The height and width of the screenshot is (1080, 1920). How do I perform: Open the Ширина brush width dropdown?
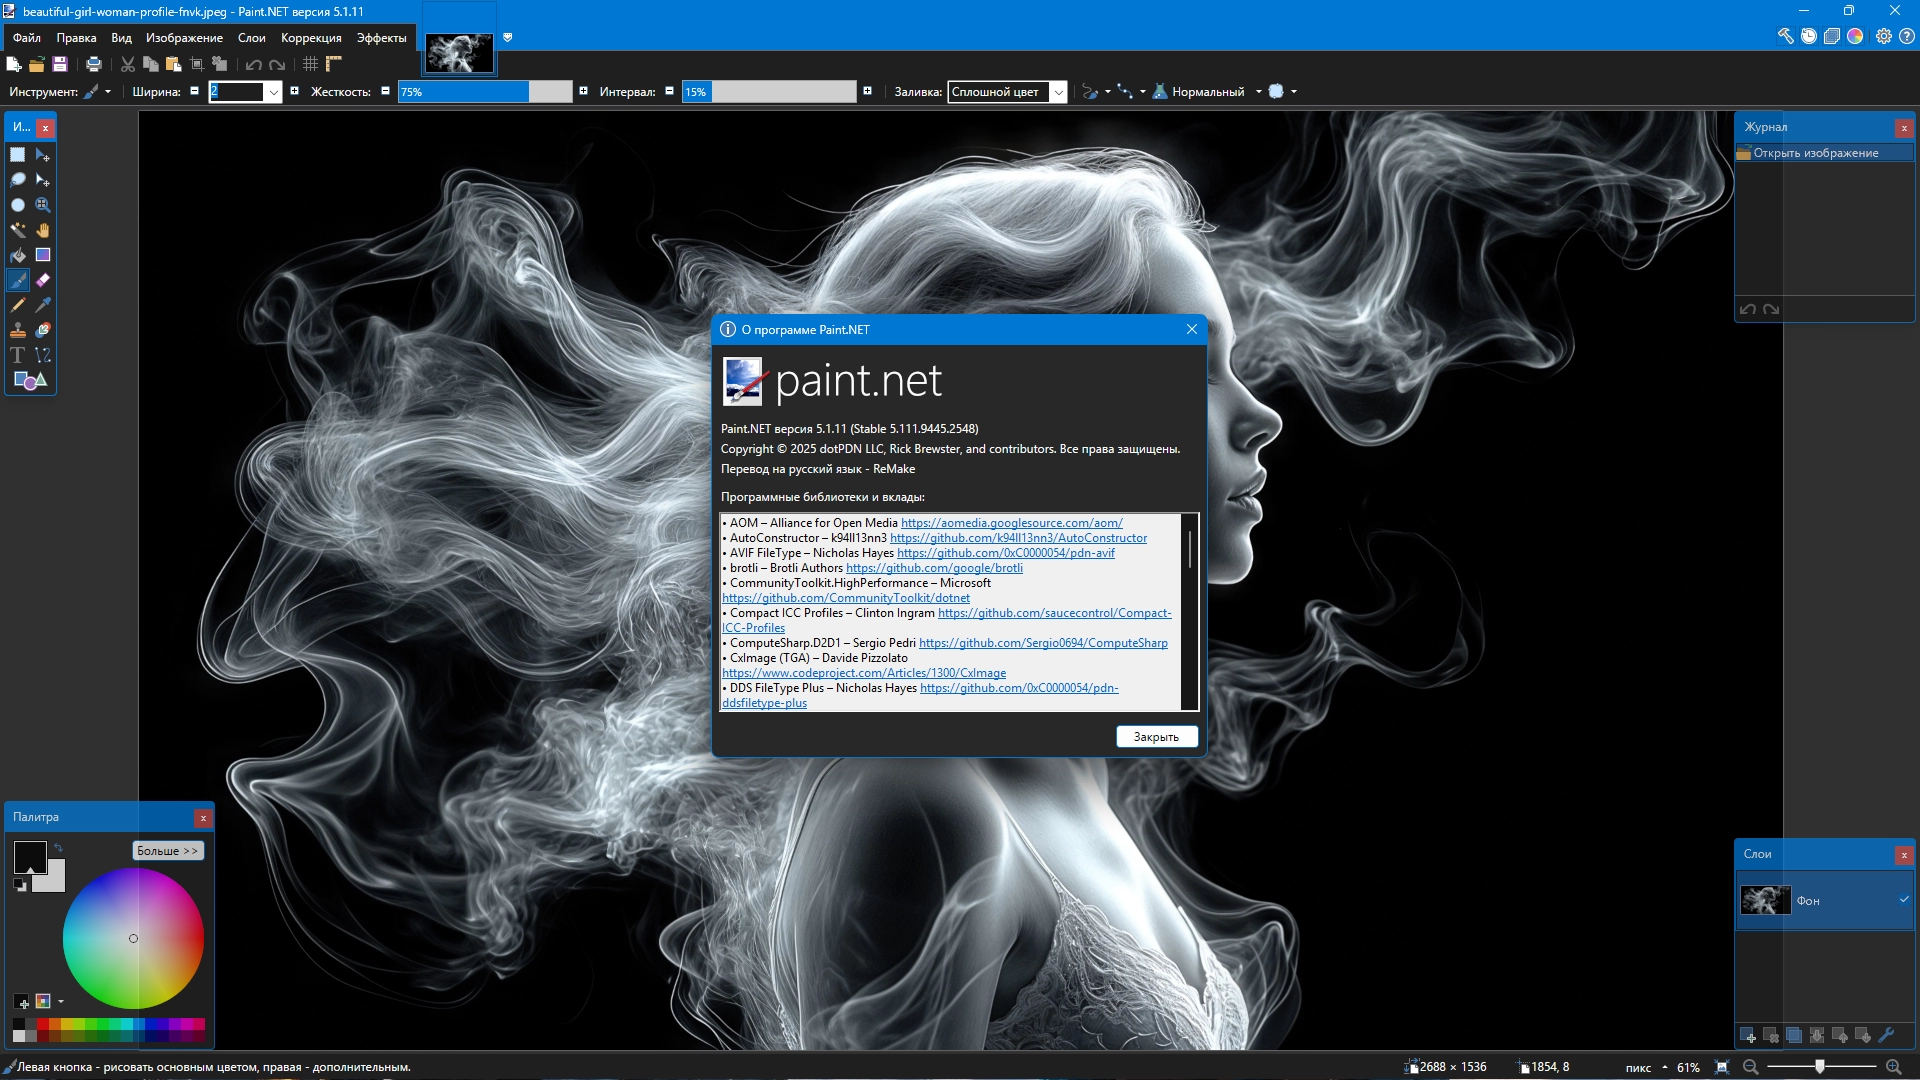[x=273, y=92]
